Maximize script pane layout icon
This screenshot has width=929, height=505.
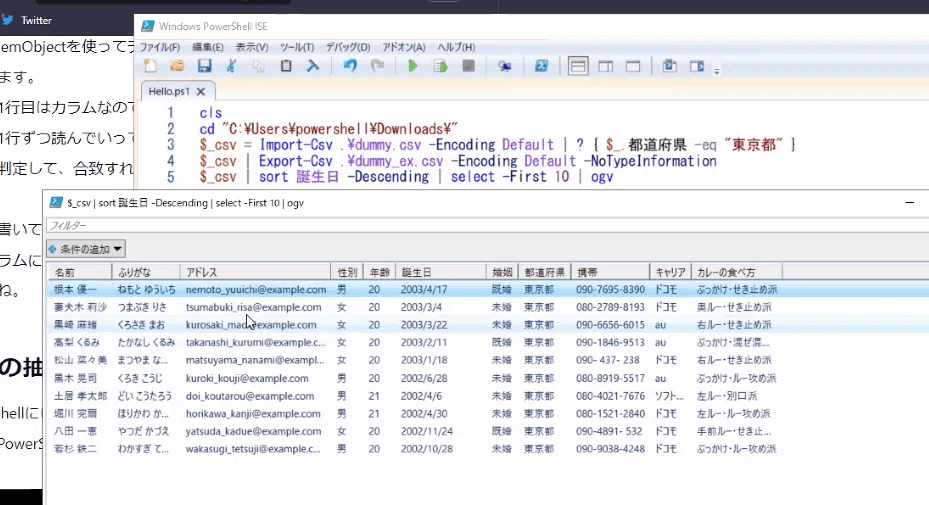click(x=633, y=66)
